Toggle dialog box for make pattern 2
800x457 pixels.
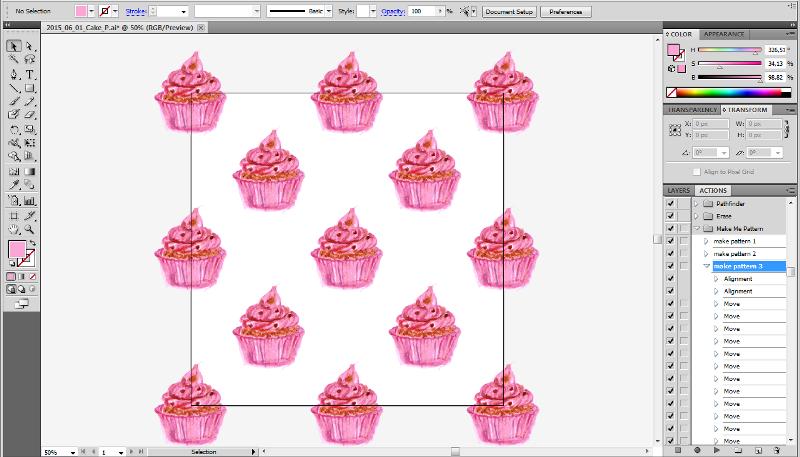click(x=684, y=253)
